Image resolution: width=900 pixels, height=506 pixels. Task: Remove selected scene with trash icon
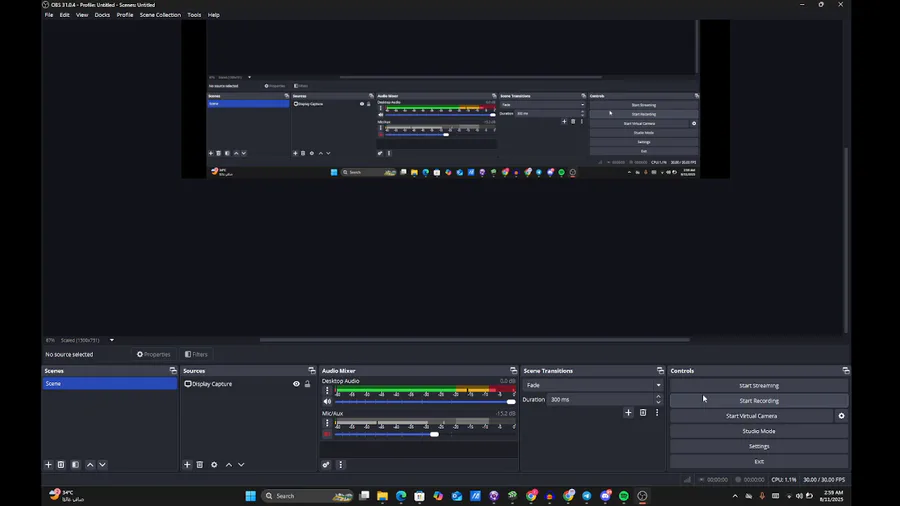pos(61,465)
